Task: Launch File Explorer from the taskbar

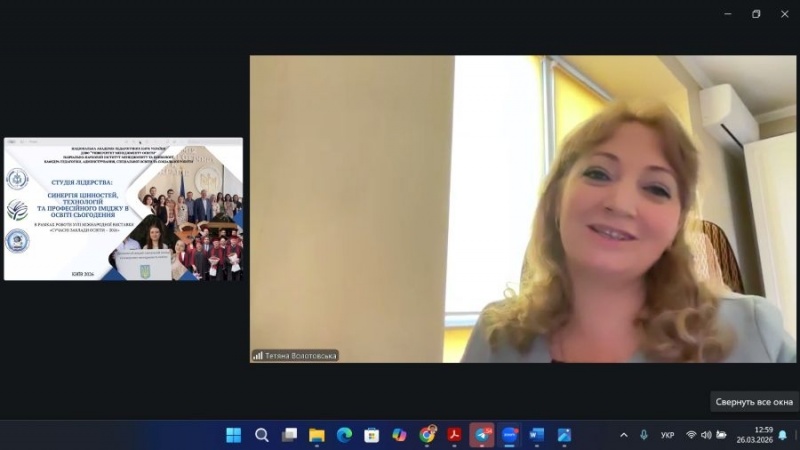Action: pos(317,435)
